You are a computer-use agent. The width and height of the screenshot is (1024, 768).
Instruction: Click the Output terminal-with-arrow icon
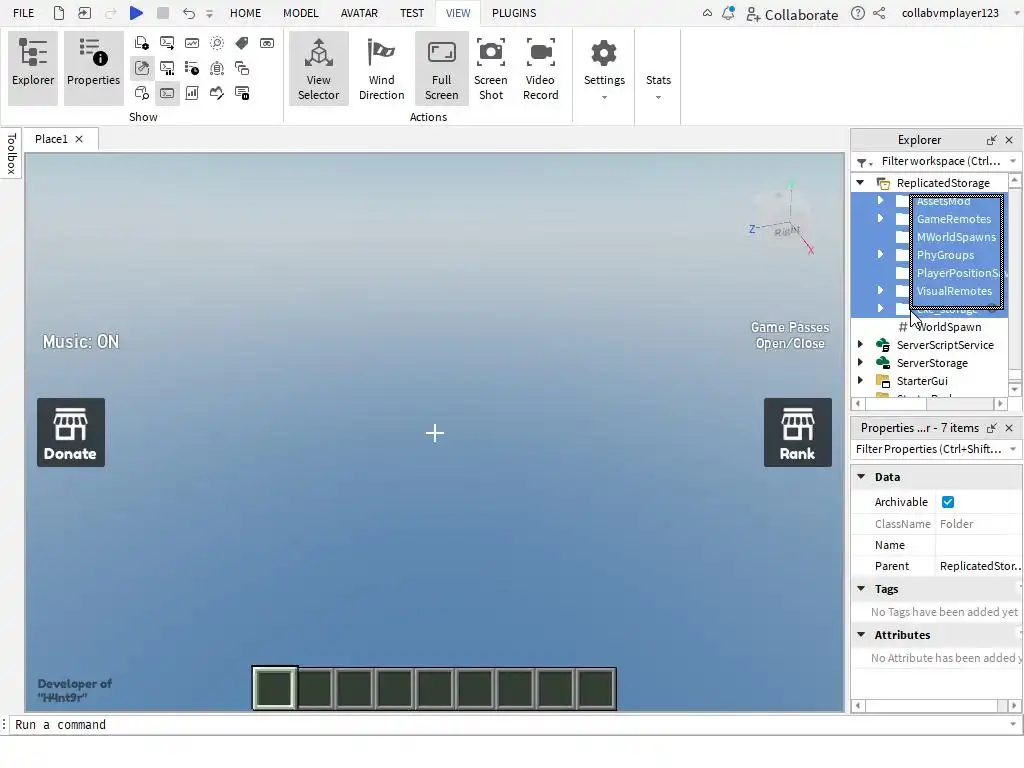tap(167, 43)
